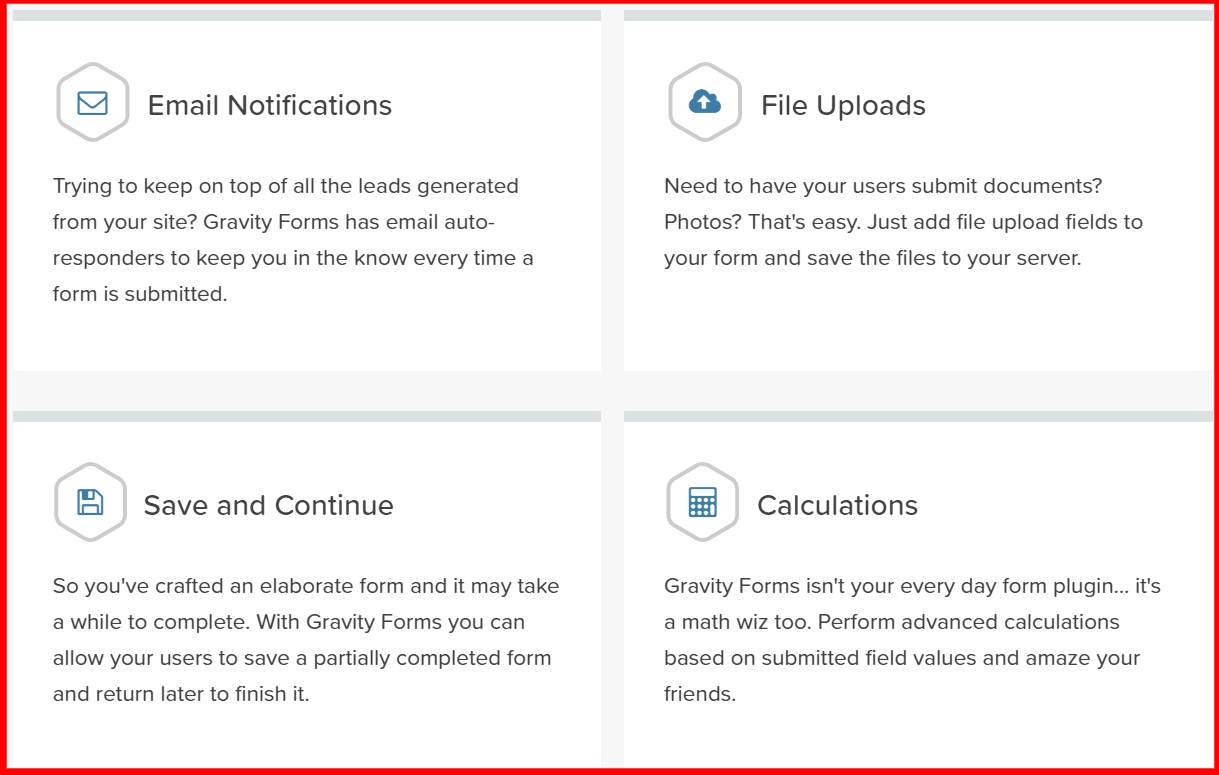Click the gray top bar of Calculations card
1219x775 pixels.
(917, 416)
